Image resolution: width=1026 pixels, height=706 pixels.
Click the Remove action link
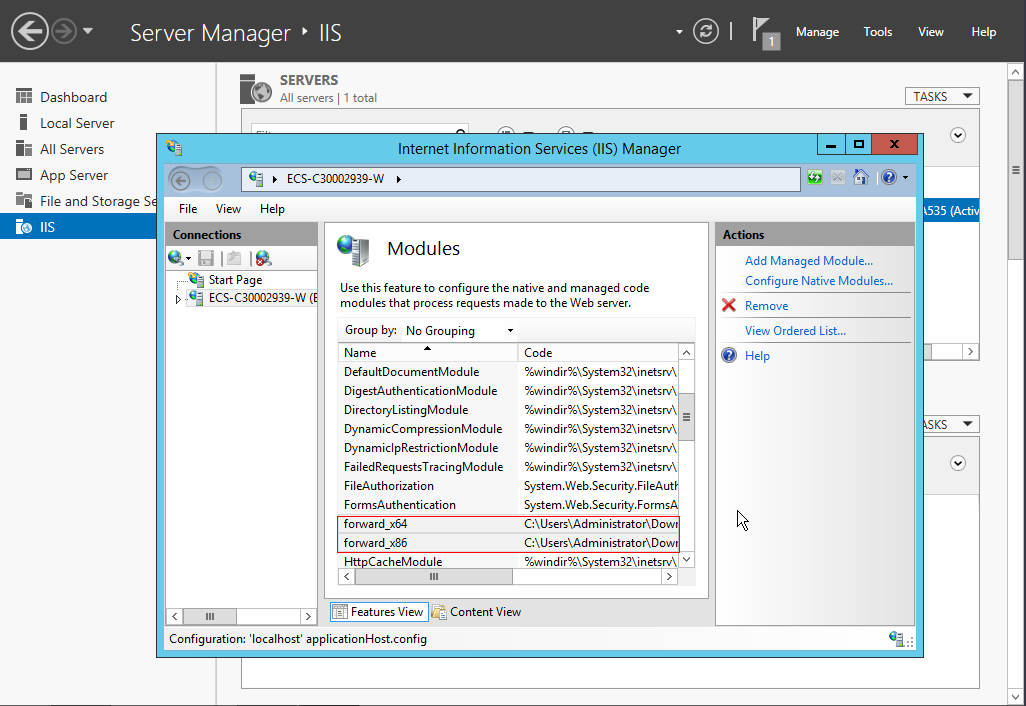pyautogui.click(x=766, y=306)
